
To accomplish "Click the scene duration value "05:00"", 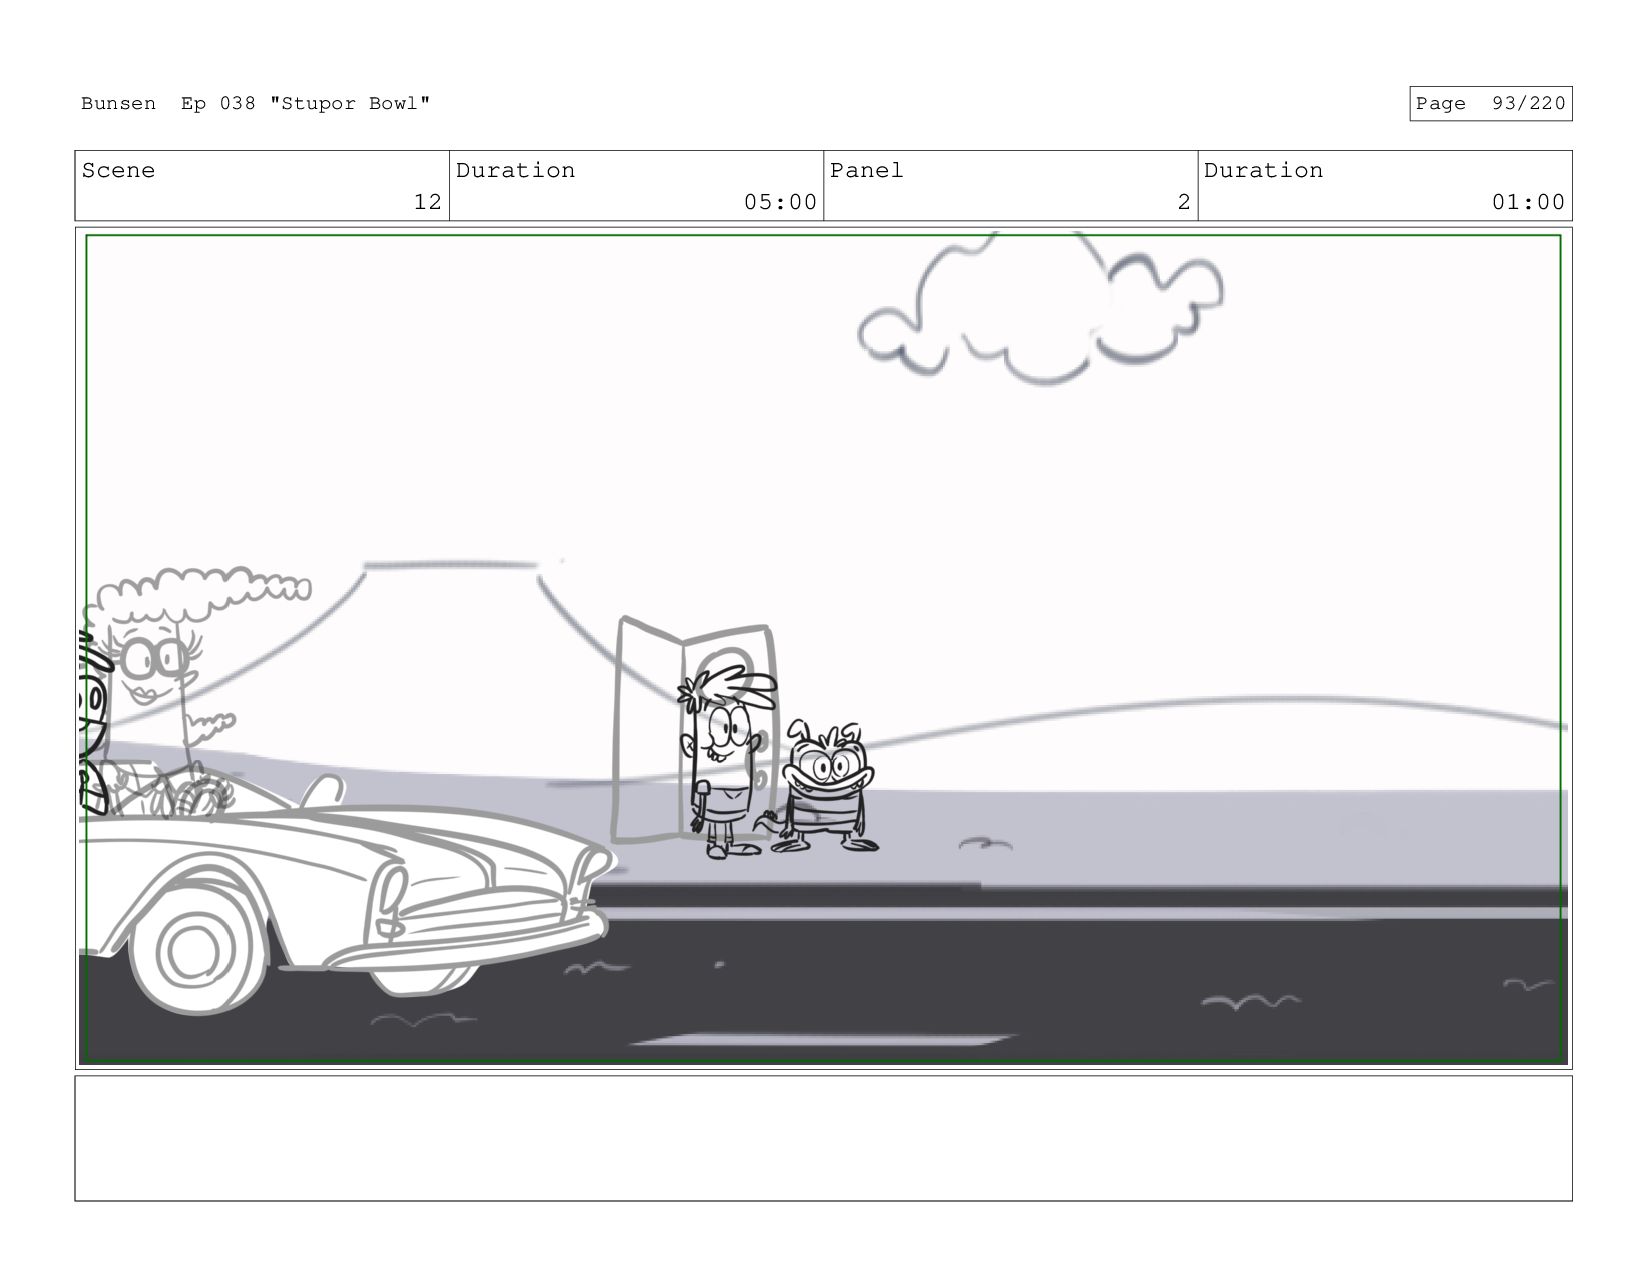I will pyautogui.click(x=780, y=202).
